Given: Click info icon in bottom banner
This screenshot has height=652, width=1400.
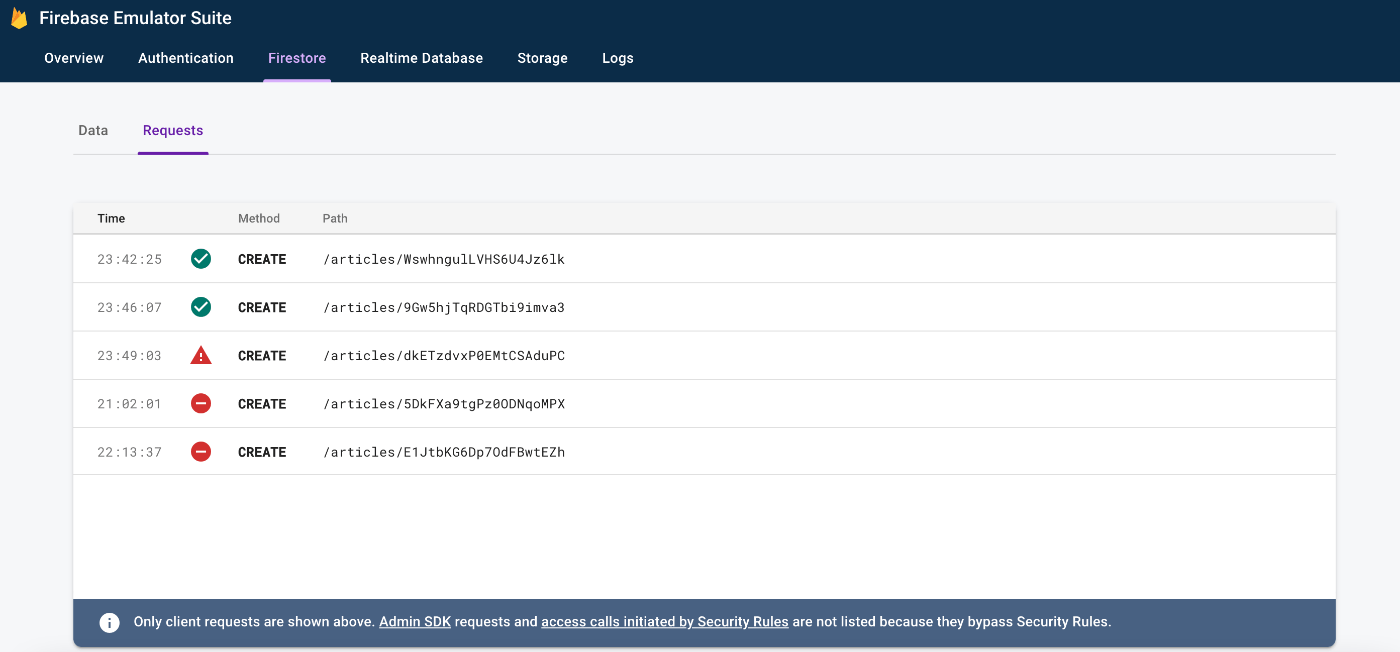Looking at the screenshot, I should [x=110, y=622].
